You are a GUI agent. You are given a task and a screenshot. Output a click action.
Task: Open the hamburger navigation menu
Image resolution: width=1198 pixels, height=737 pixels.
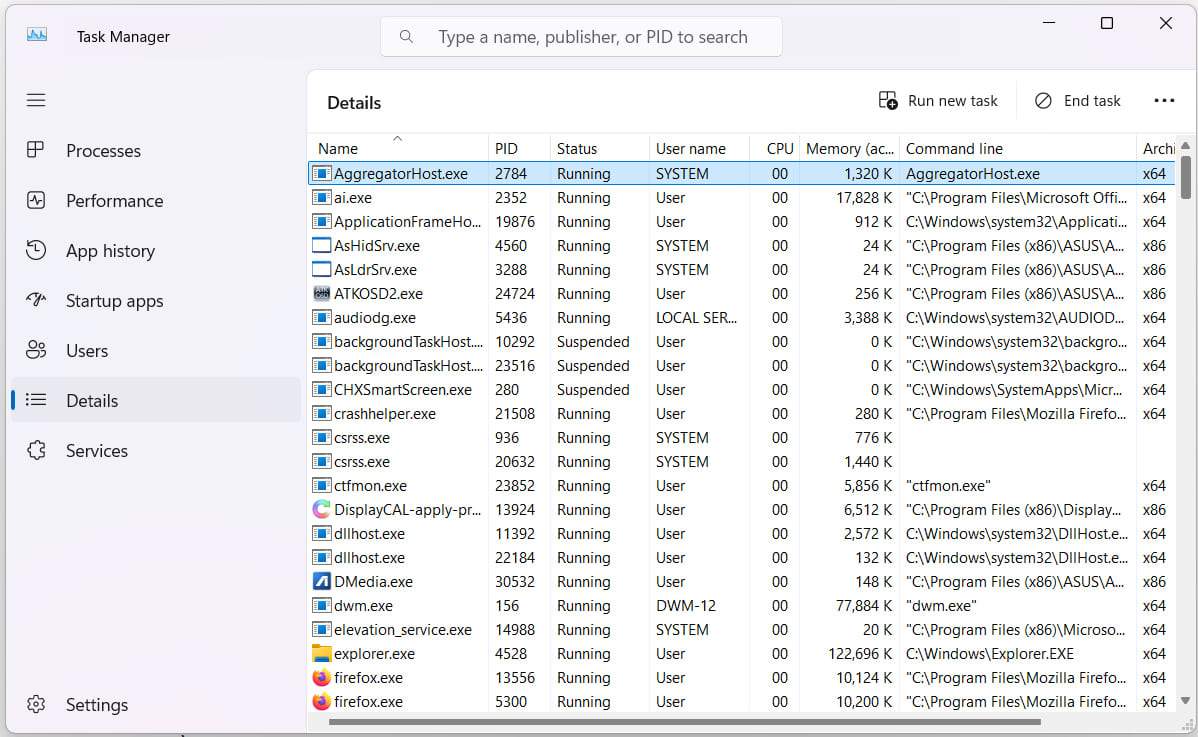[x=36, y=100]
